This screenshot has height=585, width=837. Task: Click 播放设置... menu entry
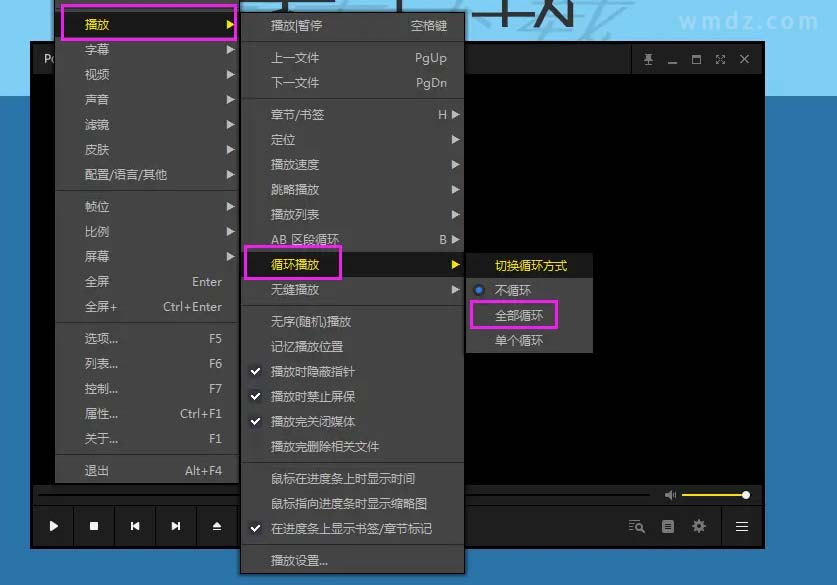click(x=299, y=561)
